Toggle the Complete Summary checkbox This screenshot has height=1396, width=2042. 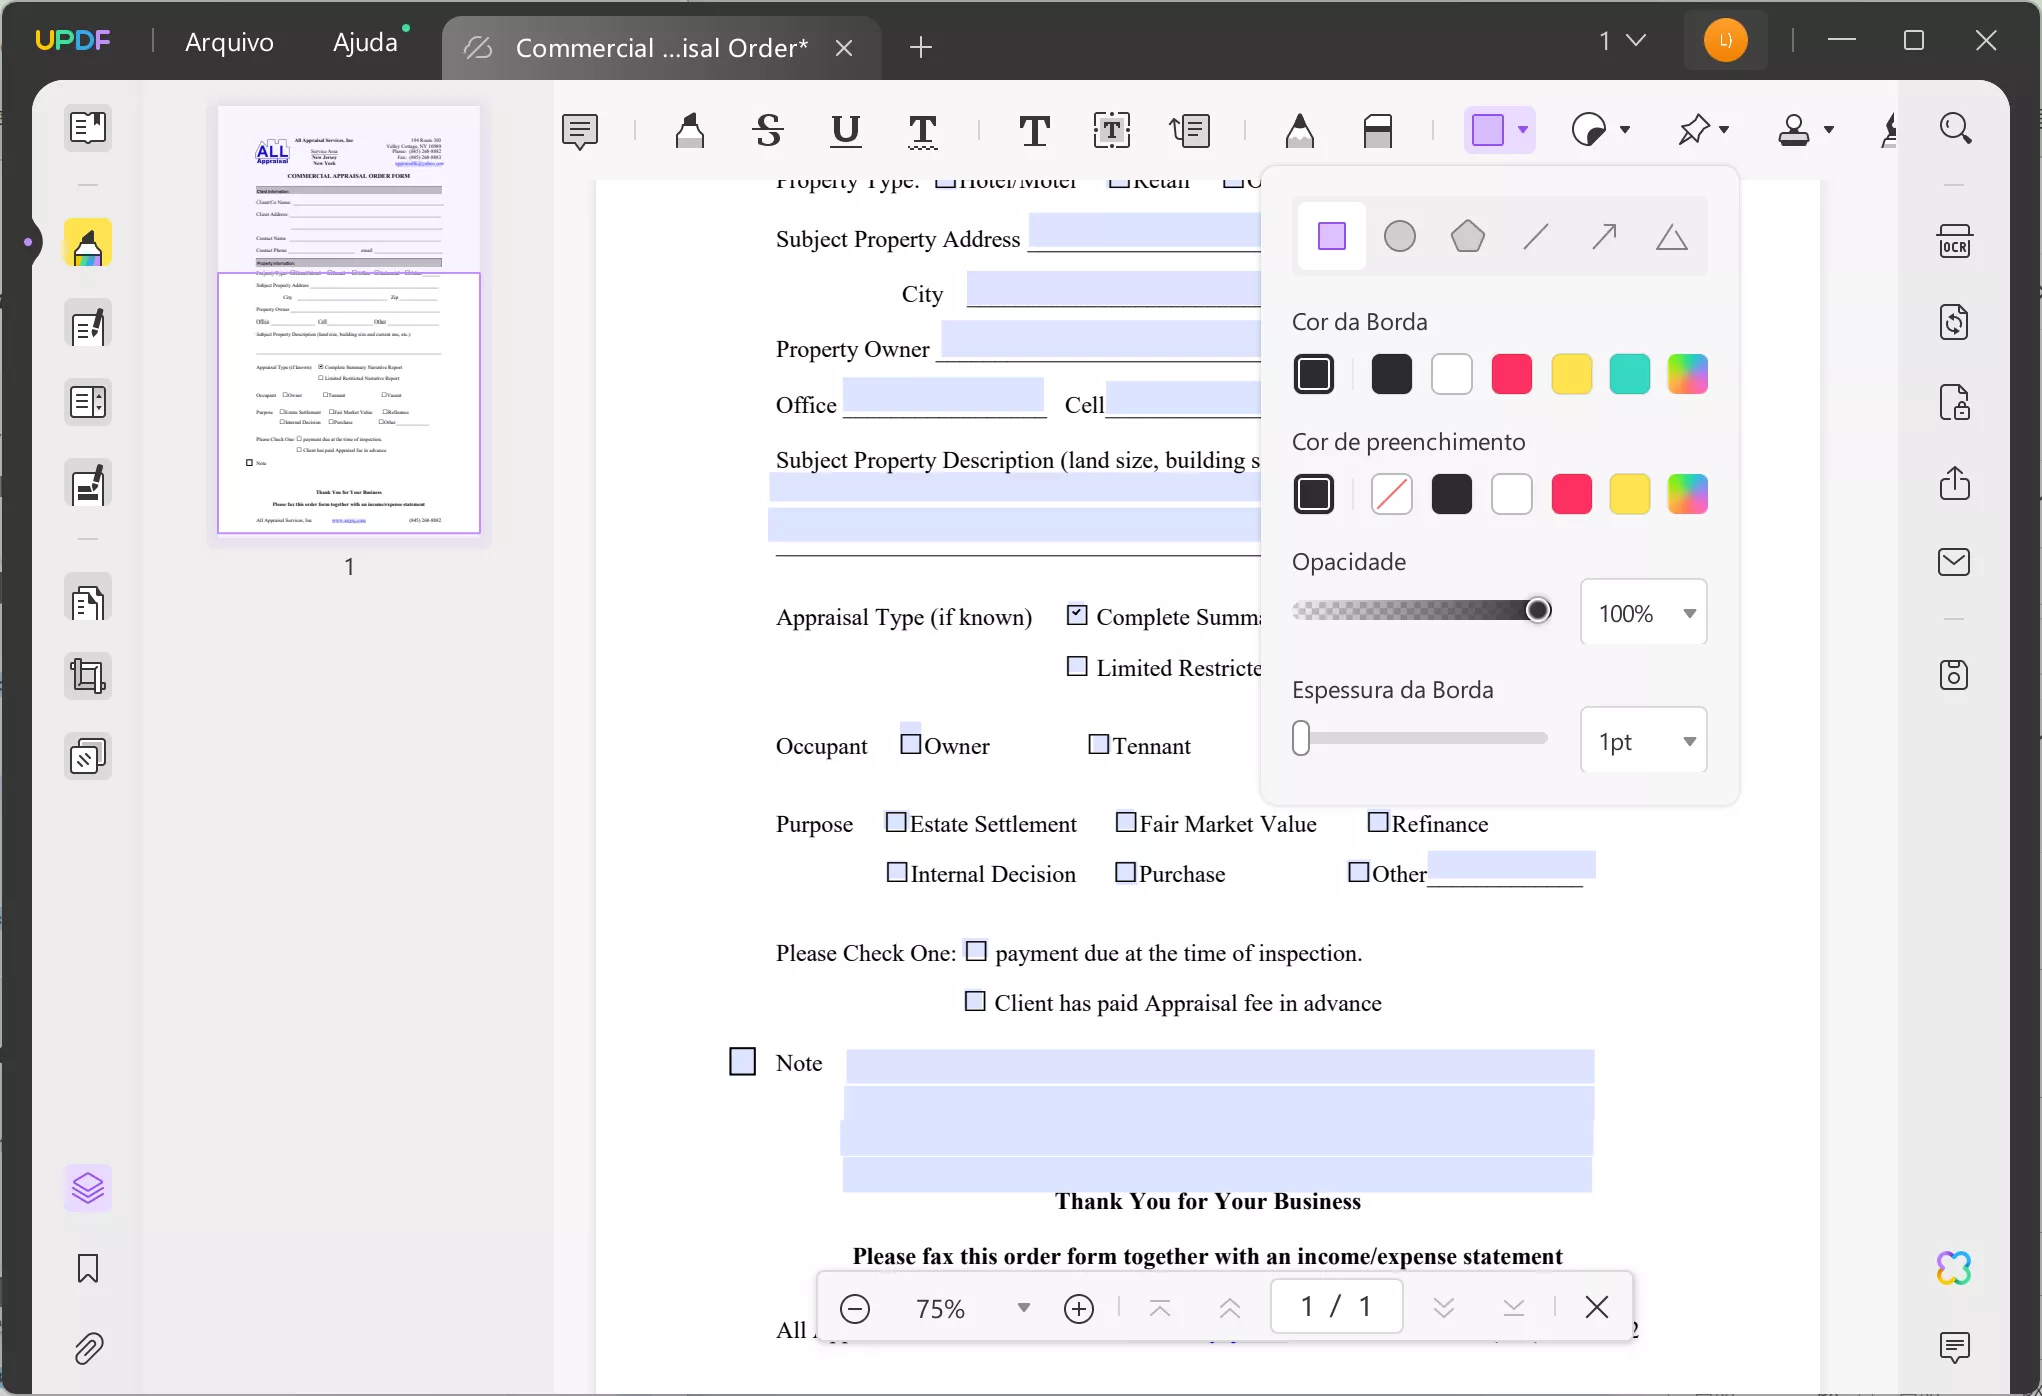(1077, 616)
